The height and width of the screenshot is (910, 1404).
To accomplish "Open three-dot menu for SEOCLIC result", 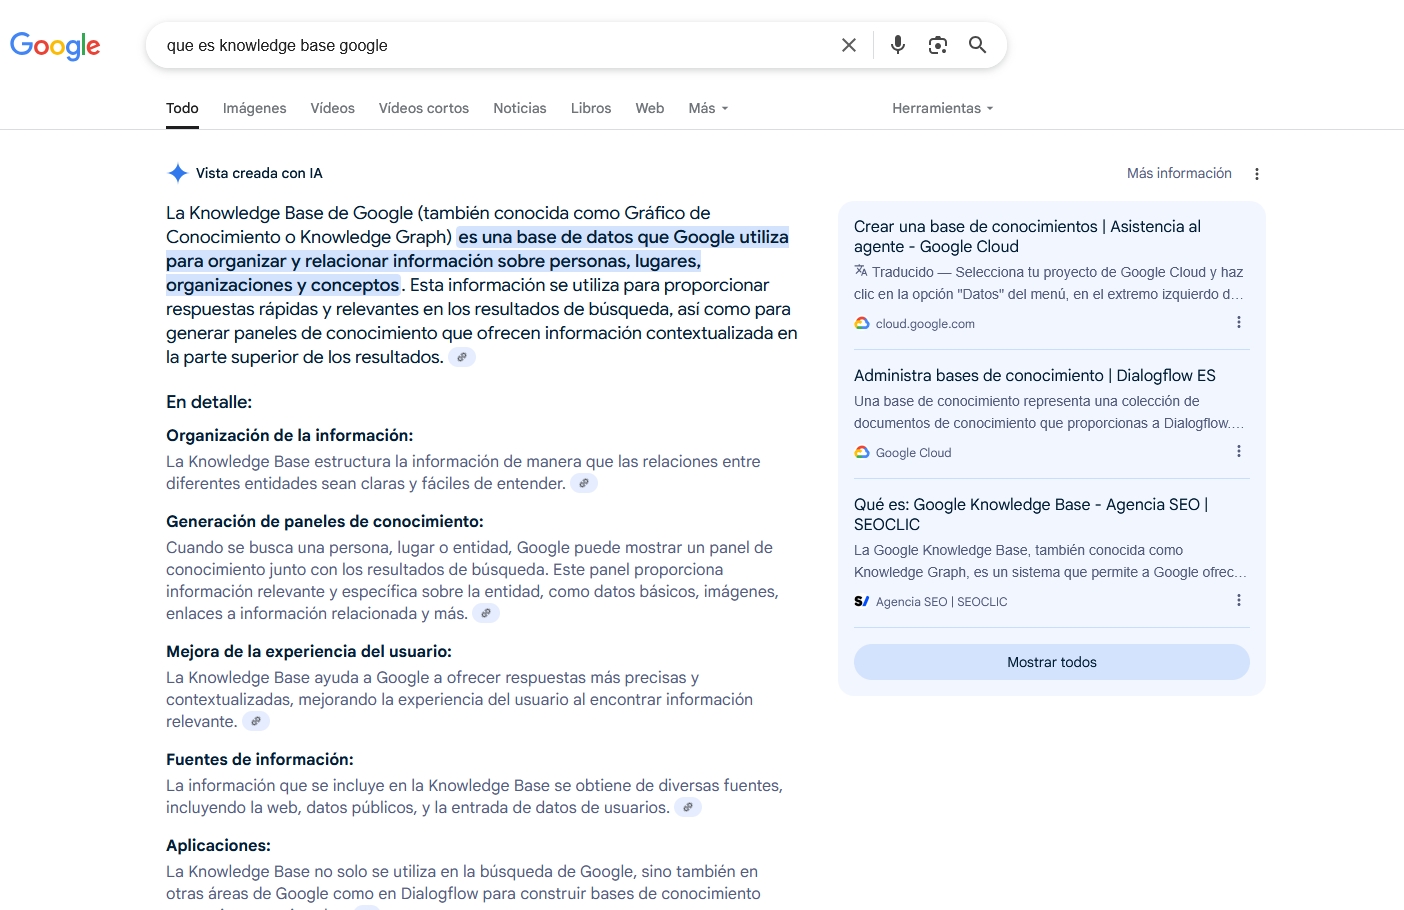I will [1239, 600].
